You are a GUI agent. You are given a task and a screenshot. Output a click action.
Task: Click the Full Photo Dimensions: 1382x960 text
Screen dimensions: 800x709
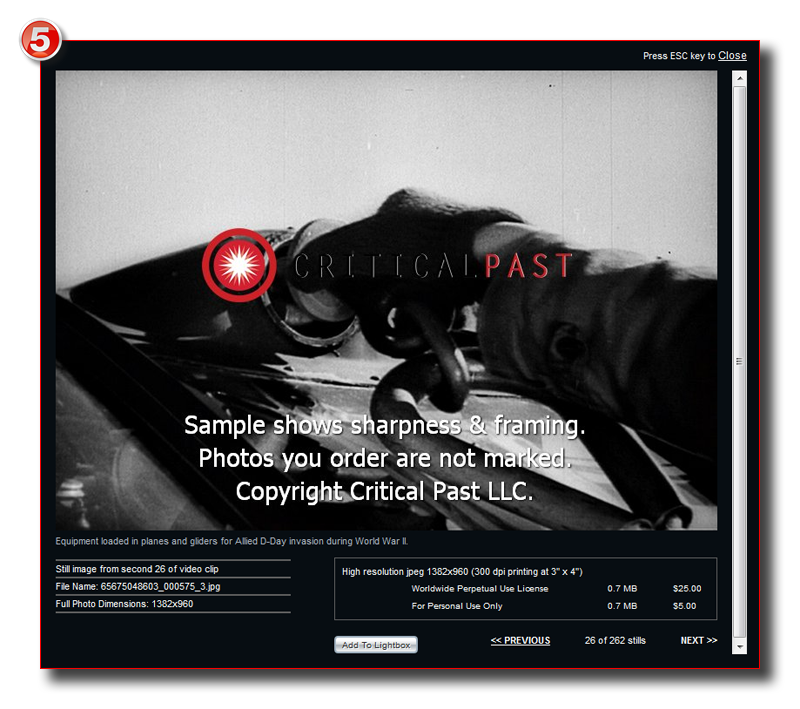coord(124,604)
